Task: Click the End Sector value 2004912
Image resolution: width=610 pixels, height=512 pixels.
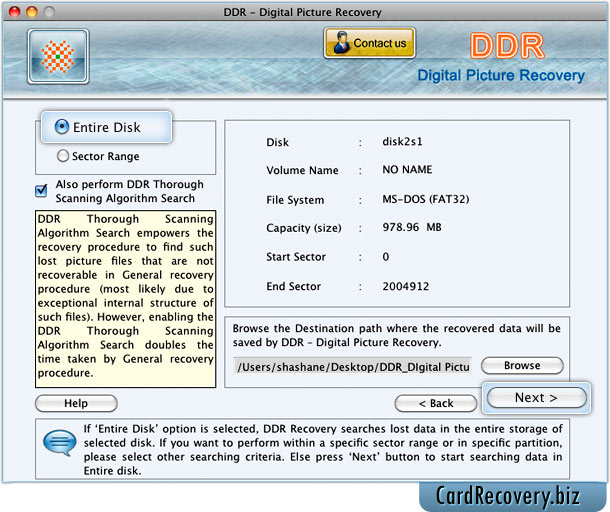Action: click(405, 286)
